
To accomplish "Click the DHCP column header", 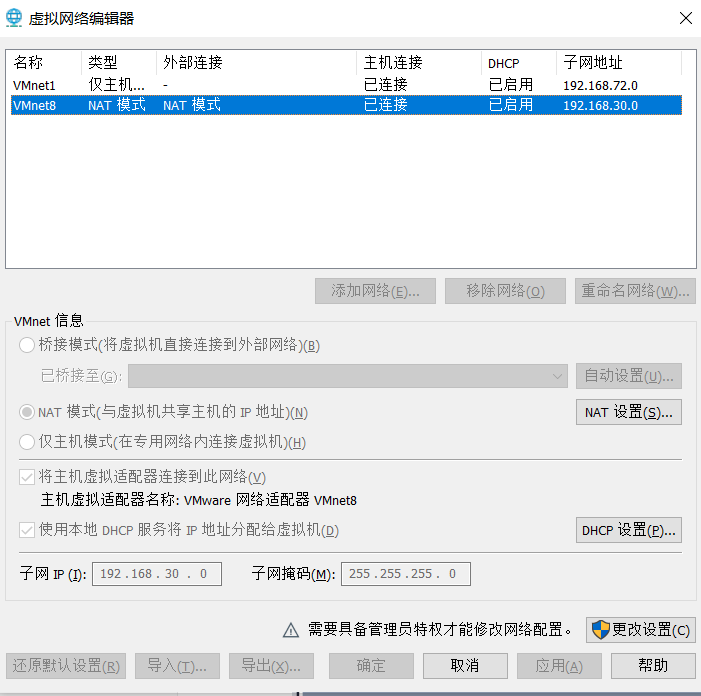I will (519, 62).
